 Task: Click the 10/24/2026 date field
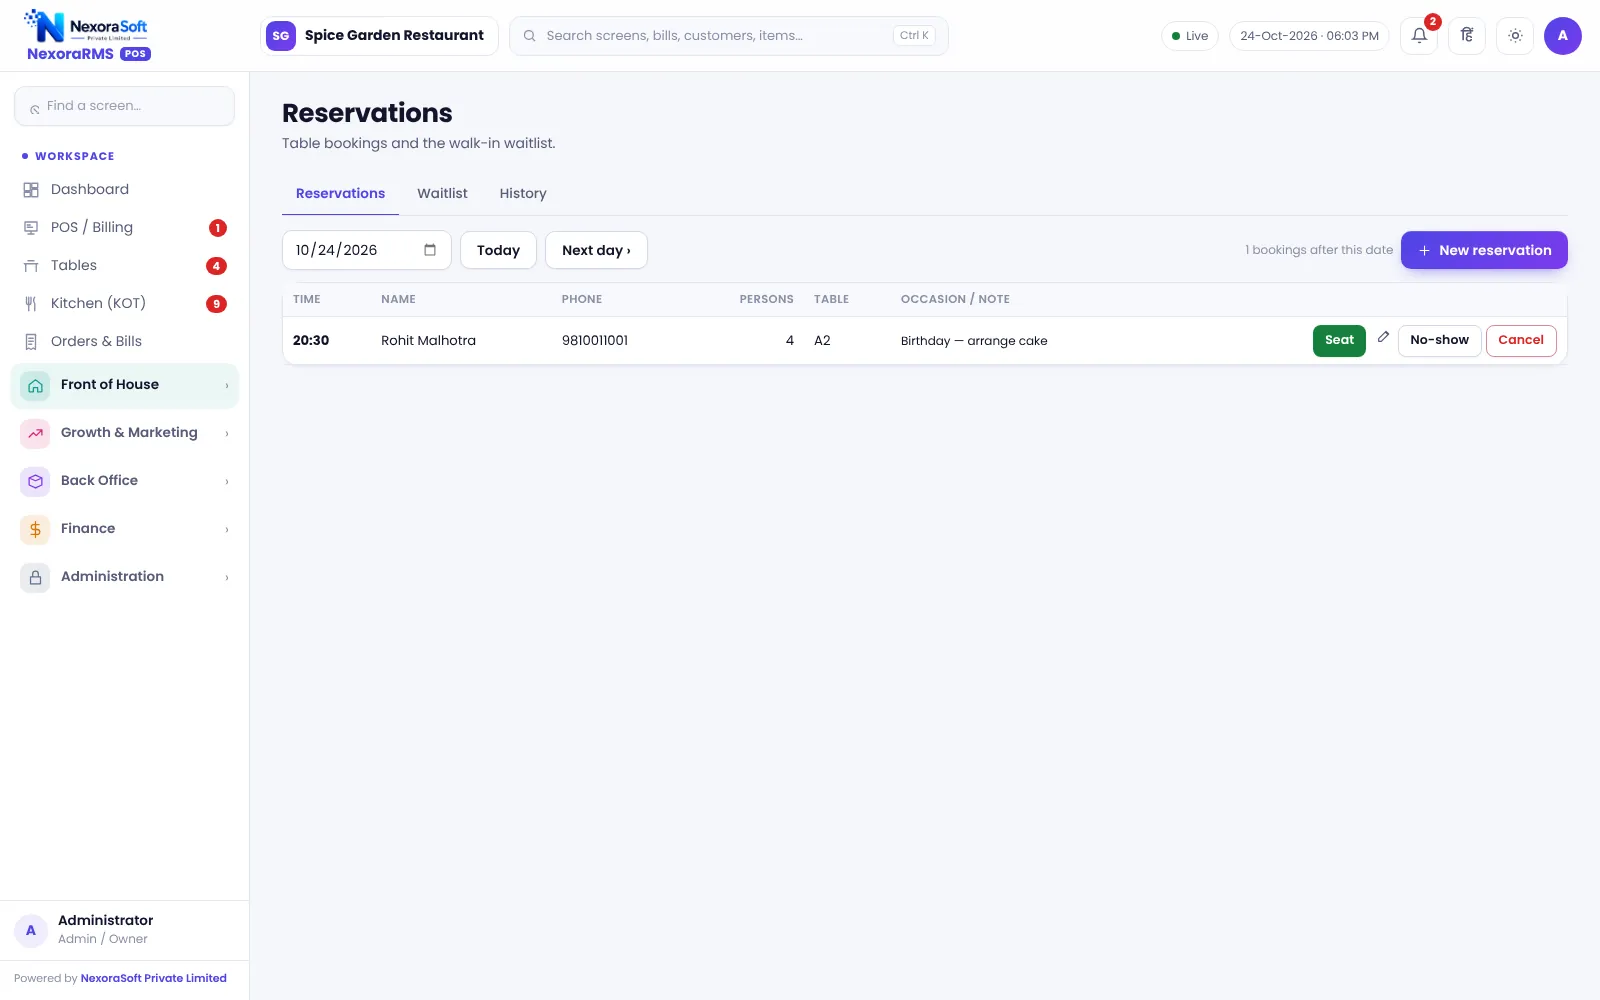[x=366, y=250]
